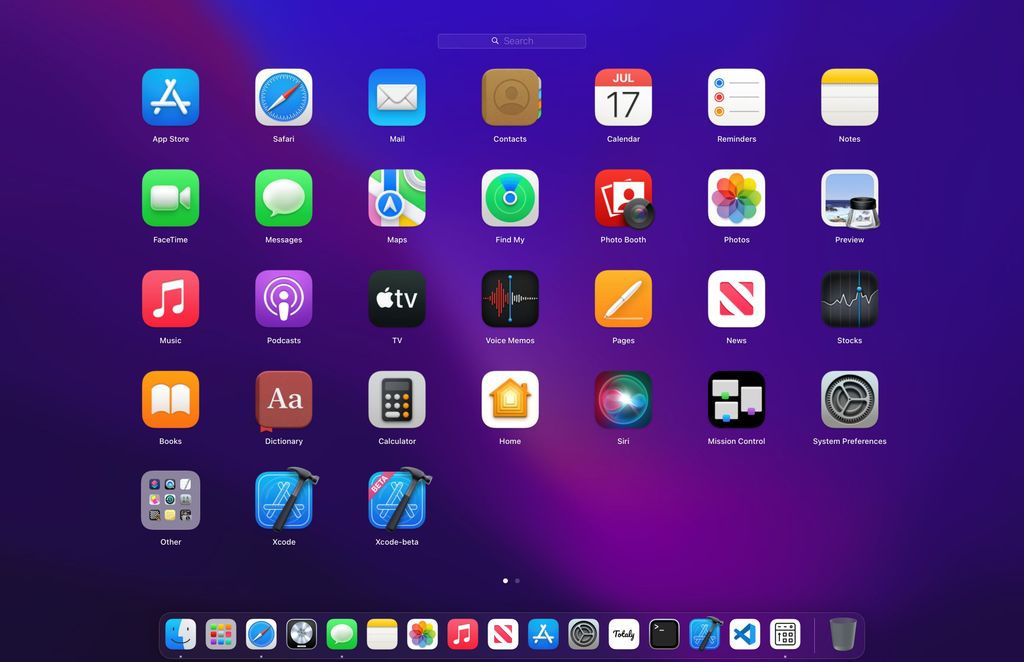Launch Find My from Launchpad

point(510,198)
